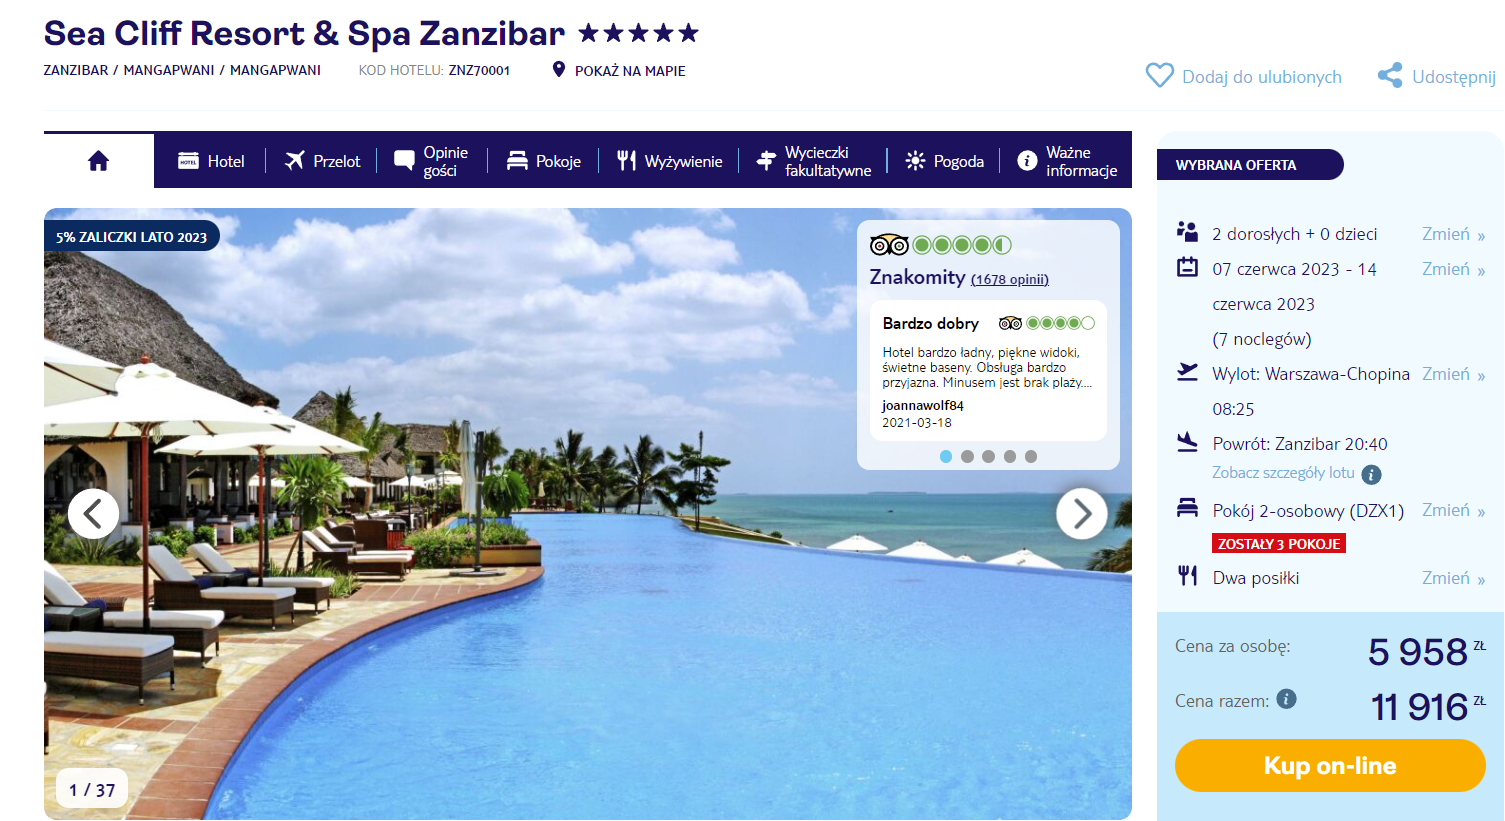Screen dimensions: 1505x821
Task: Select the third review carousel dot
Action: [988, 456]
